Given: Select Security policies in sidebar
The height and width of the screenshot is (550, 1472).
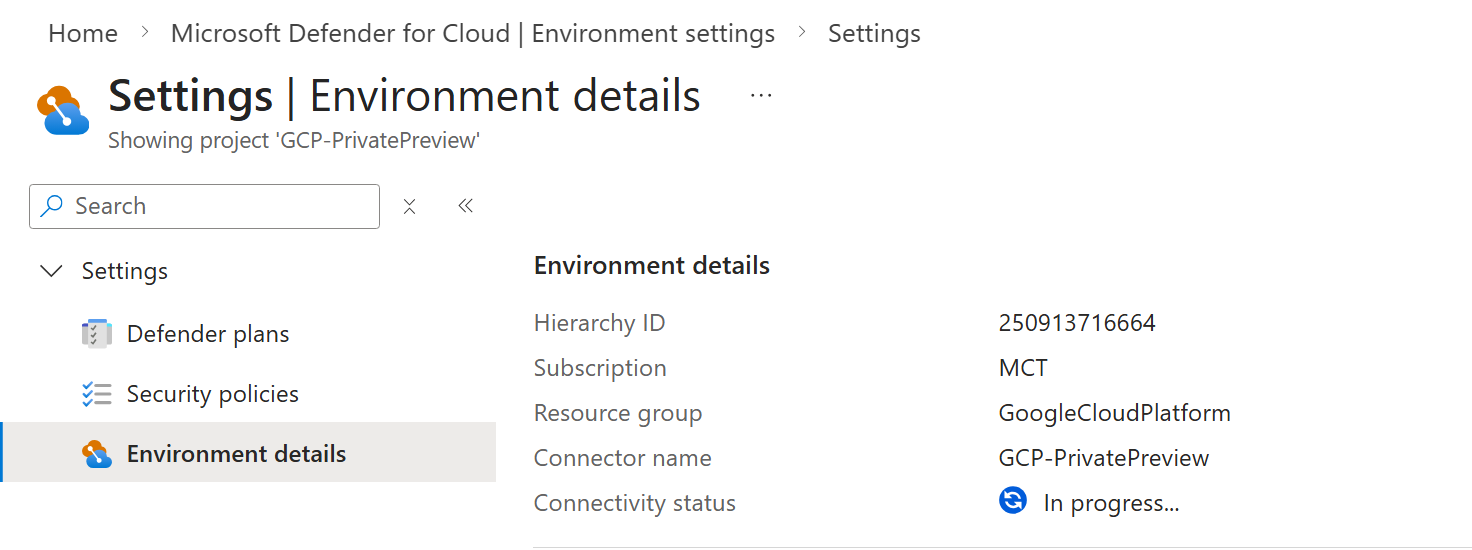Looking at the screenshot, I should click(212, 394).
